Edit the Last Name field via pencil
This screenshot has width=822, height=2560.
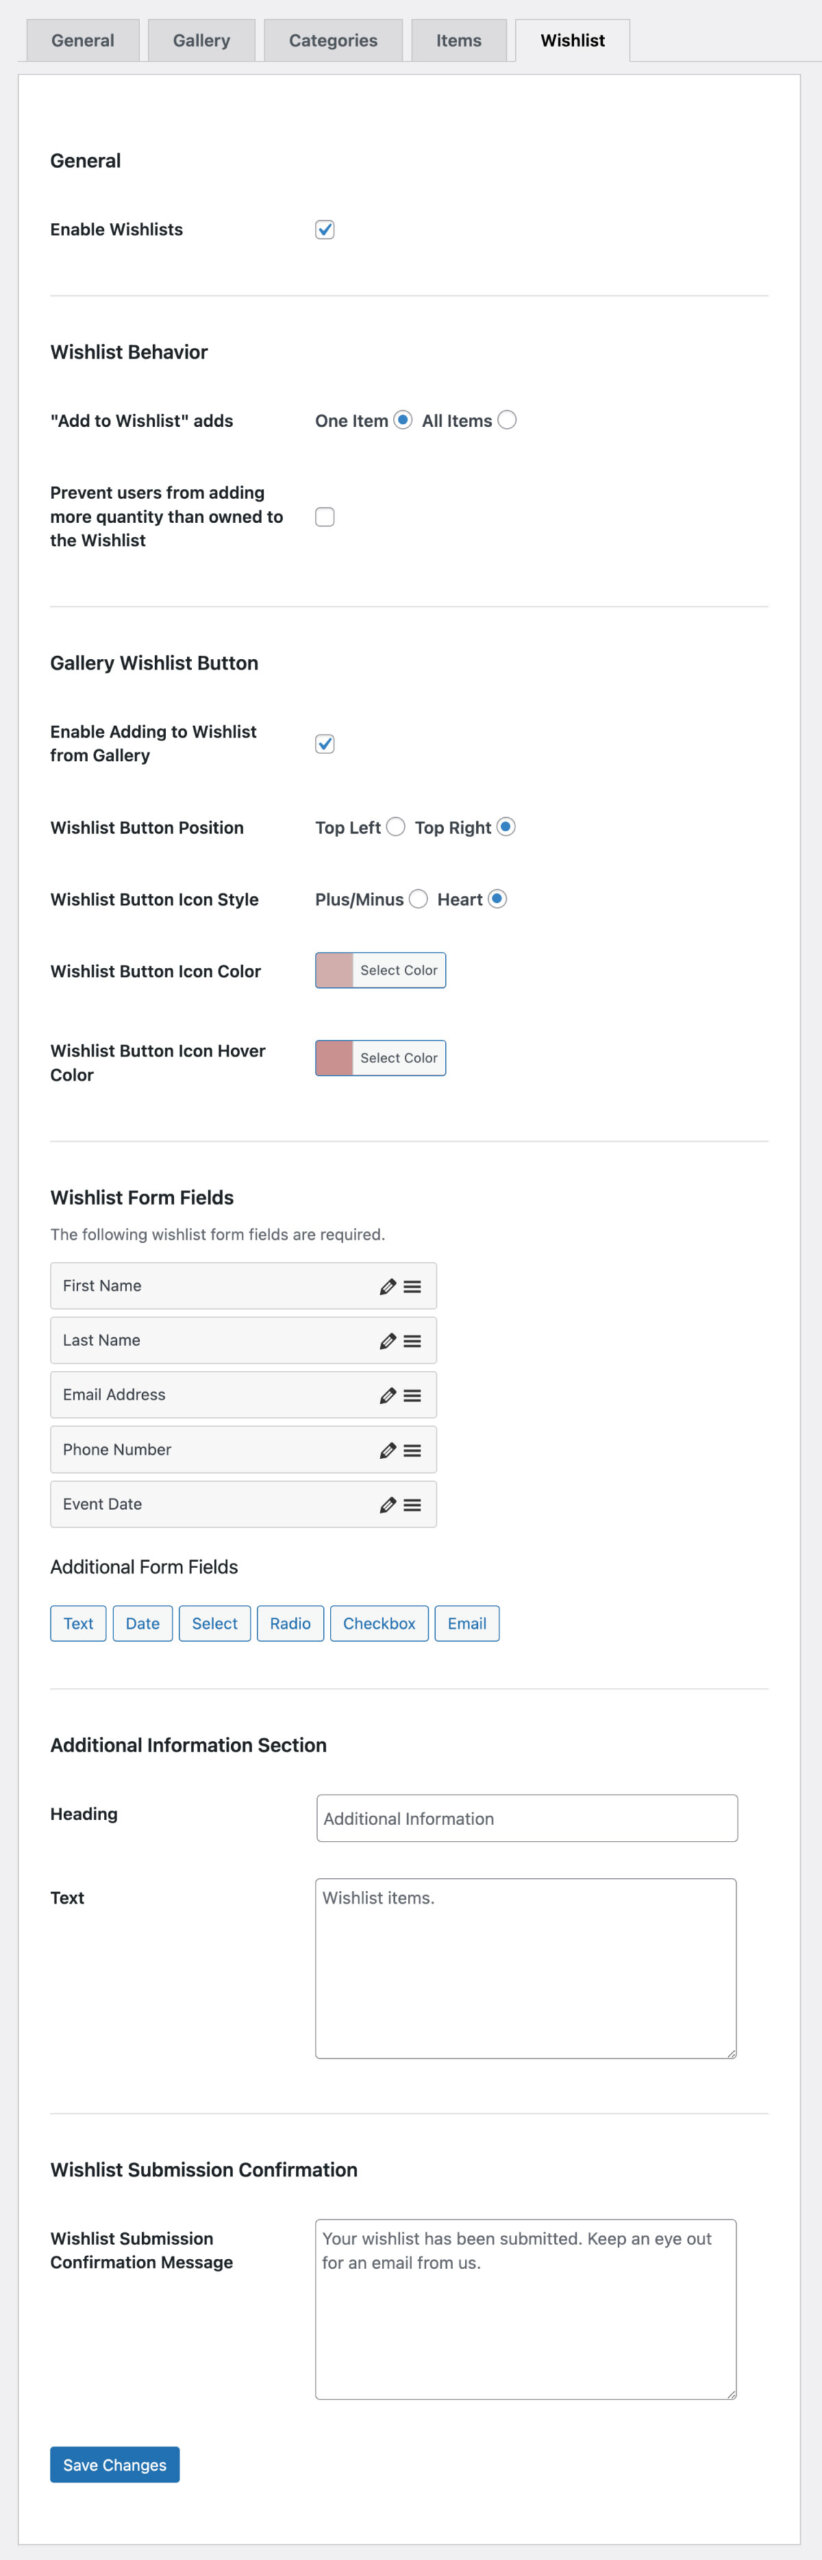(388, 1341)
